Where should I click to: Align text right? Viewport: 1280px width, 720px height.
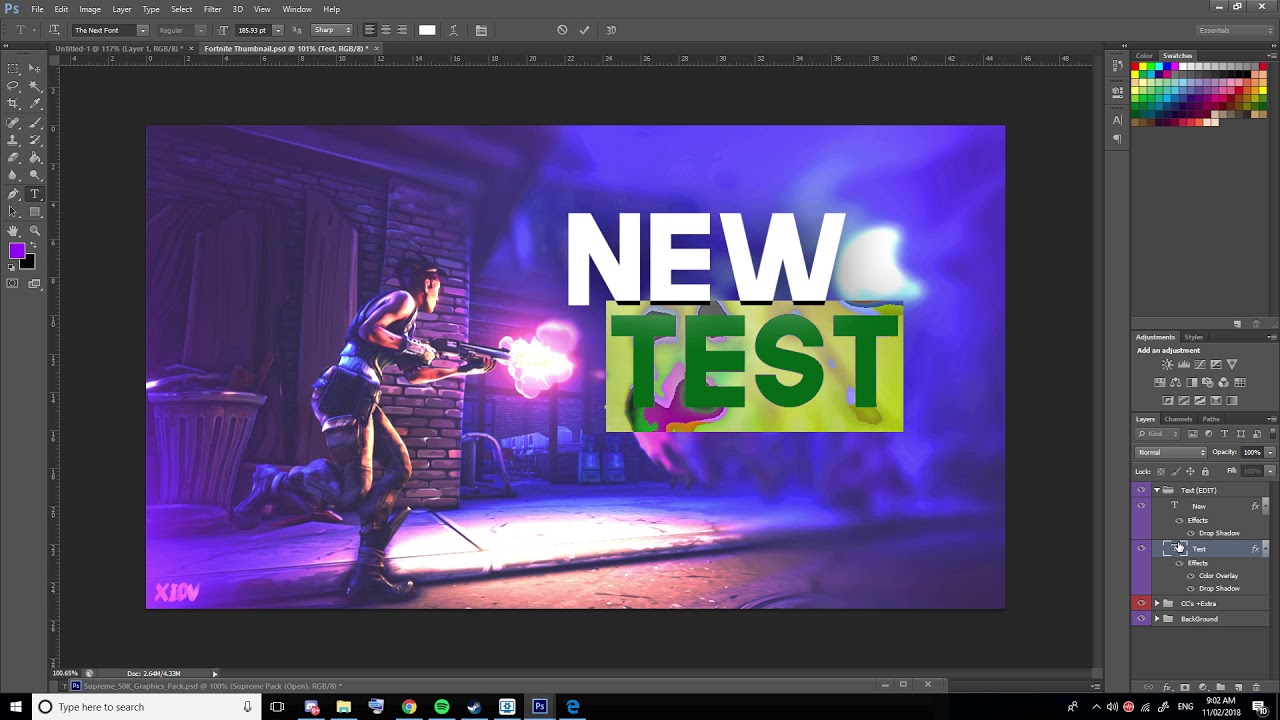(401, 30)
